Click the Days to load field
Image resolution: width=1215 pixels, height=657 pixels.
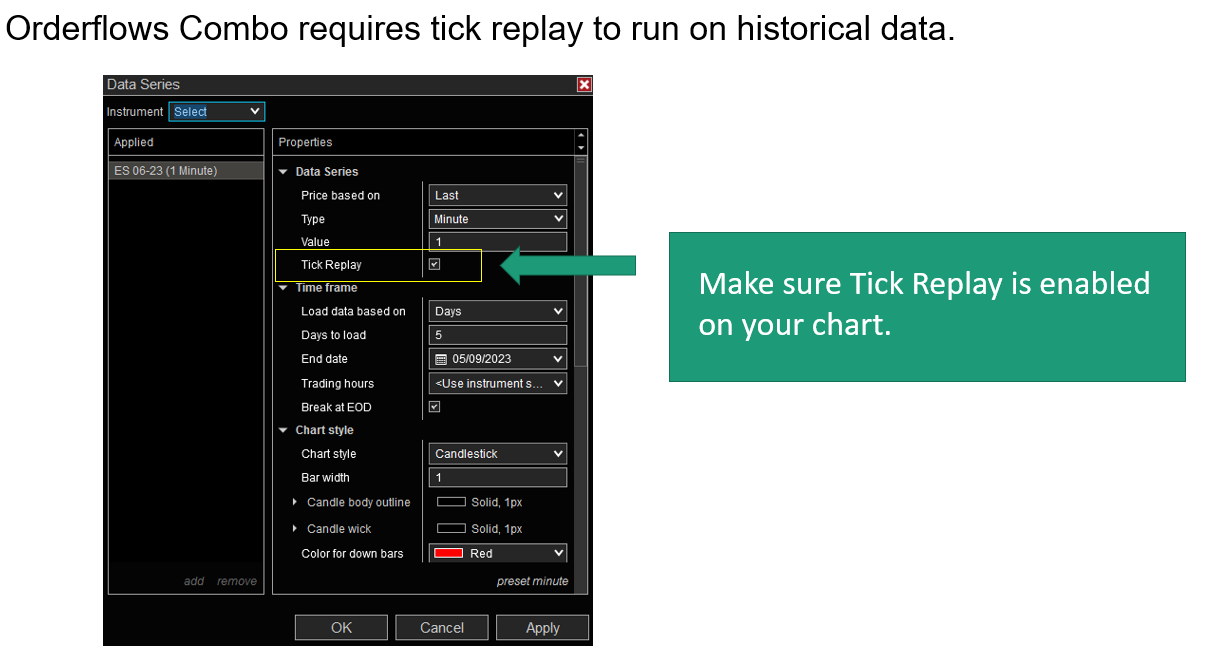[x=498, y=335]
